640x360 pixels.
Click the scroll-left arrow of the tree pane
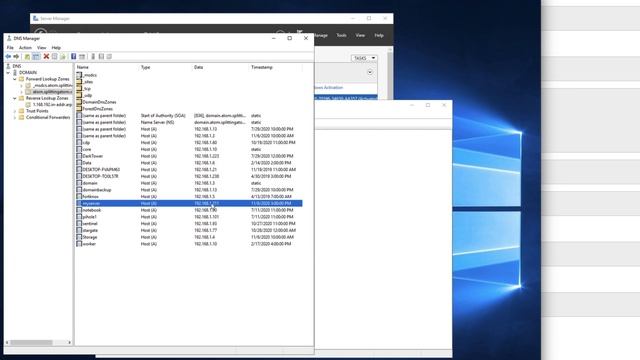click(x=7, y=342)
